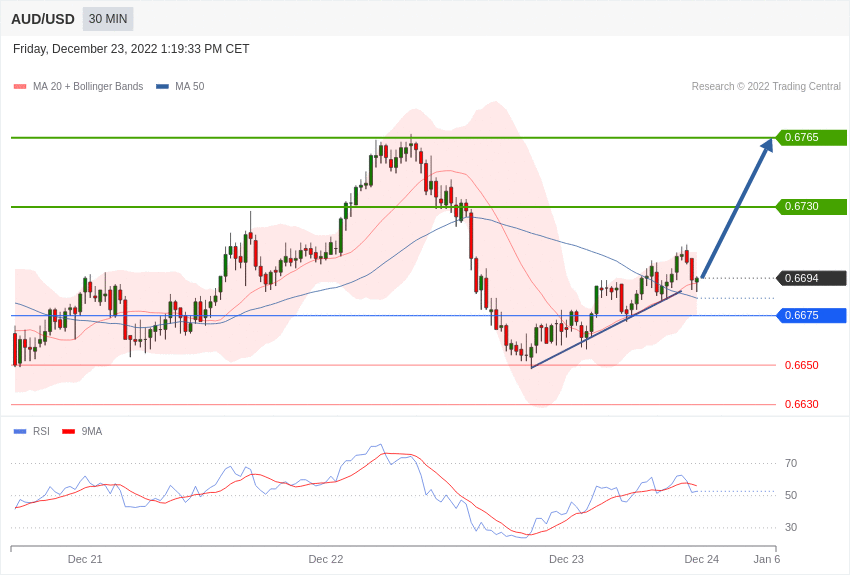The image size is (850, 576).
Task: Select the MA 50 legend label
Action: [x=190, y=86]
